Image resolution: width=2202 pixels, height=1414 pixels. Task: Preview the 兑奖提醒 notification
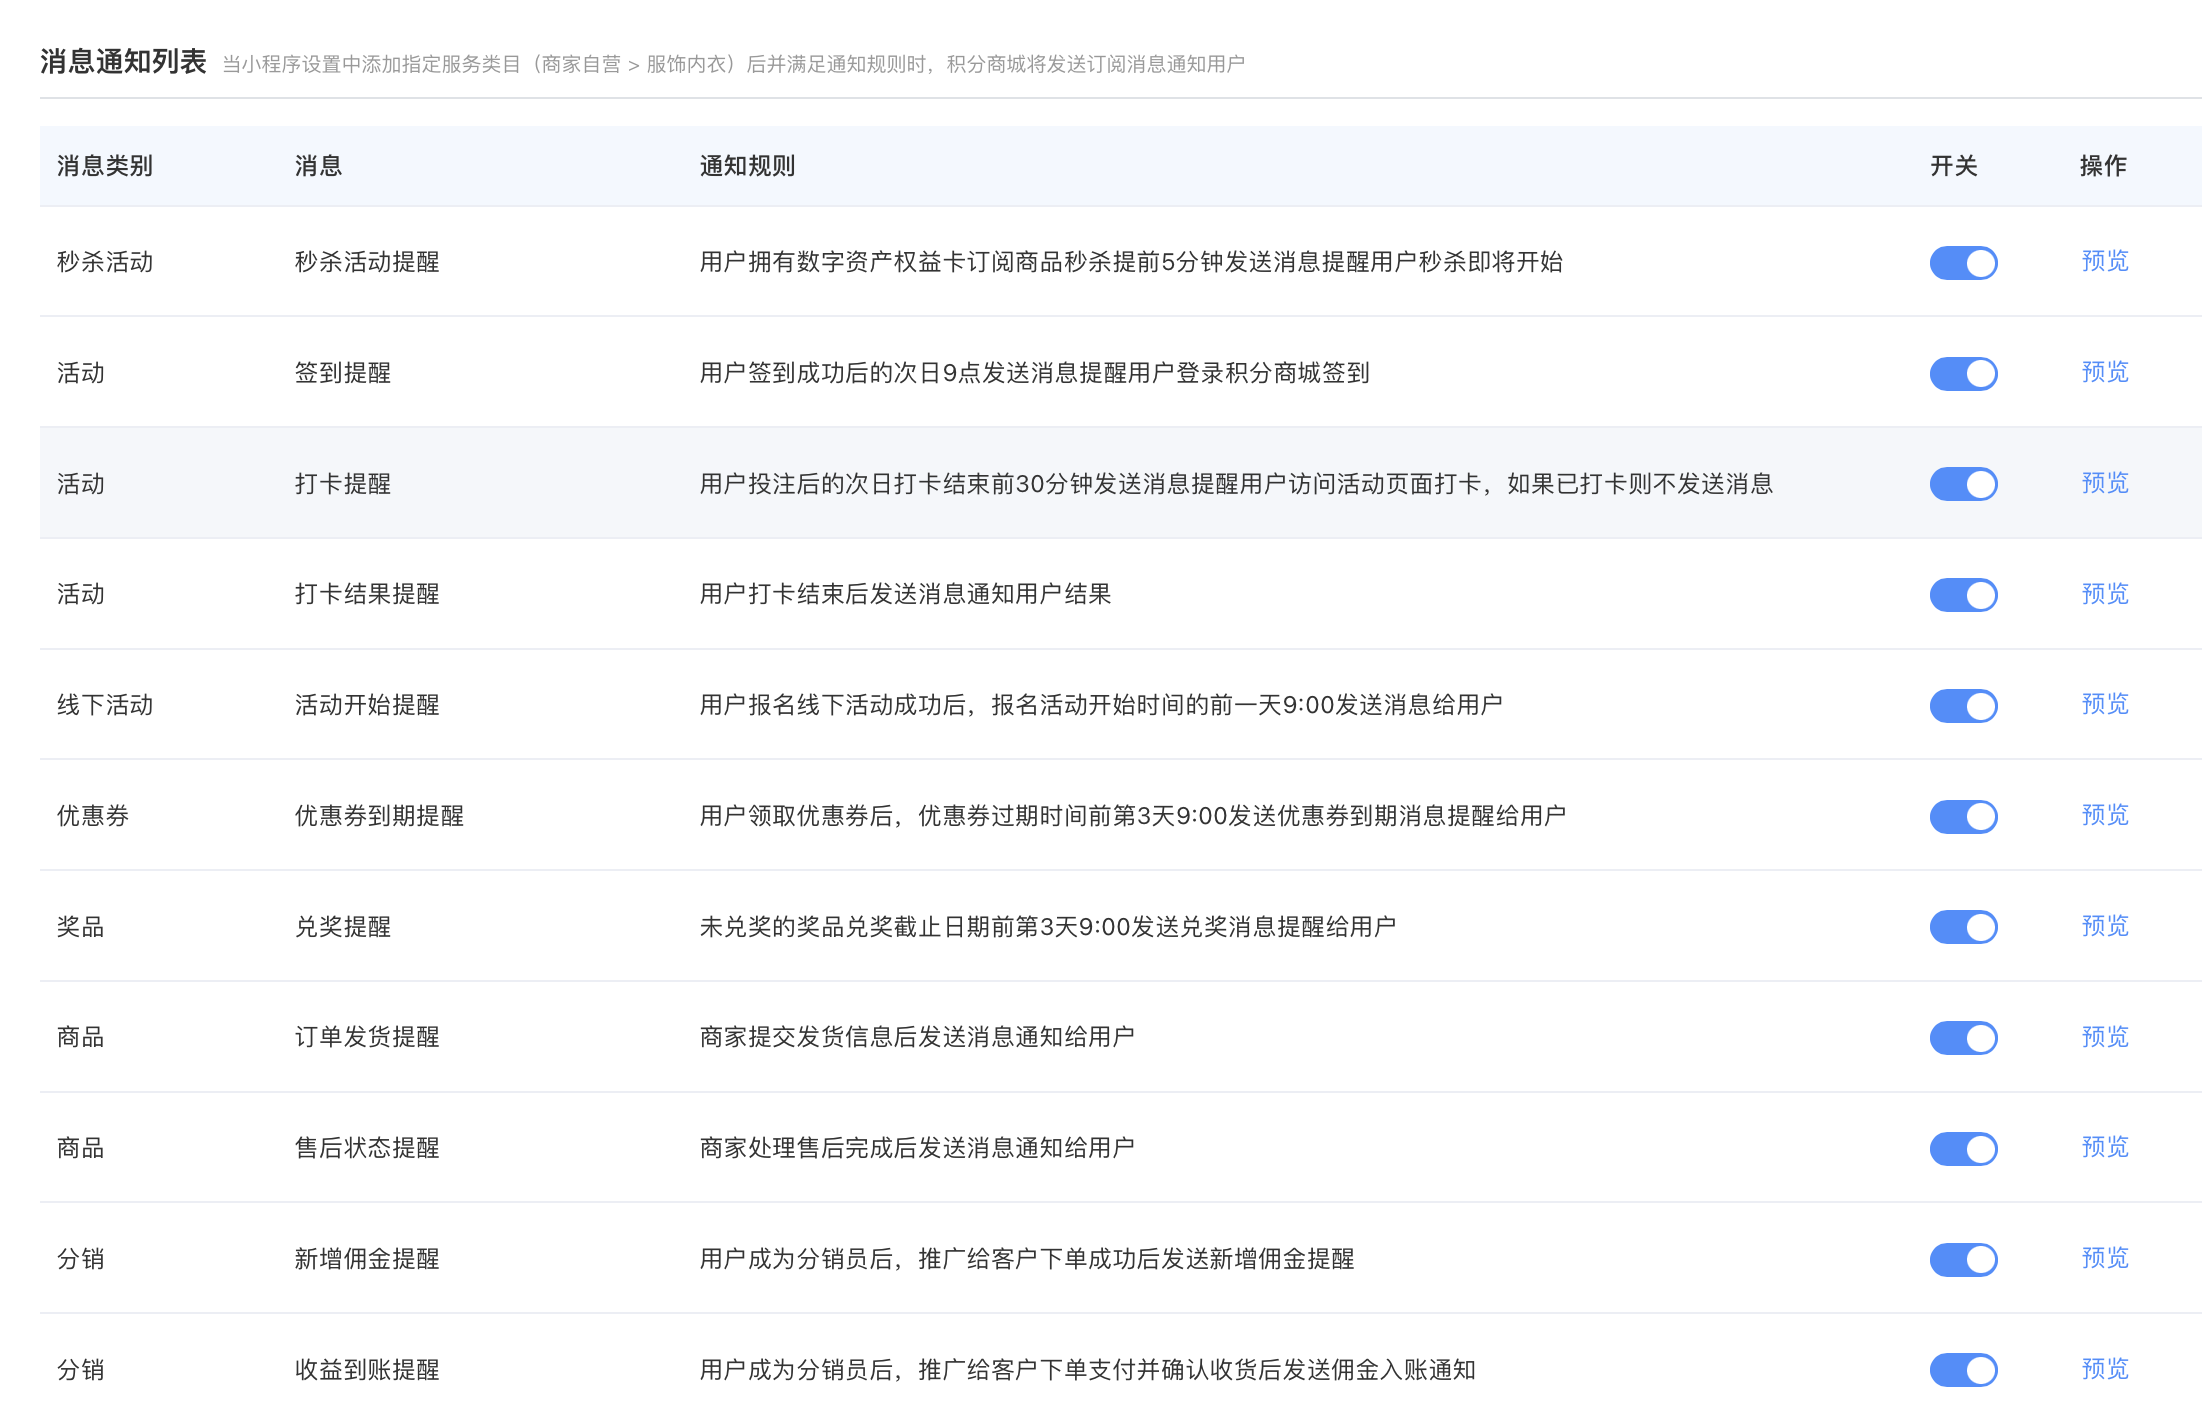click(2105, 926)
